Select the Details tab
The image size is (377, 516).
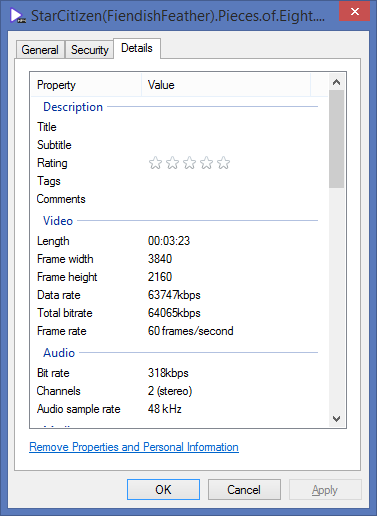point(137,48)
